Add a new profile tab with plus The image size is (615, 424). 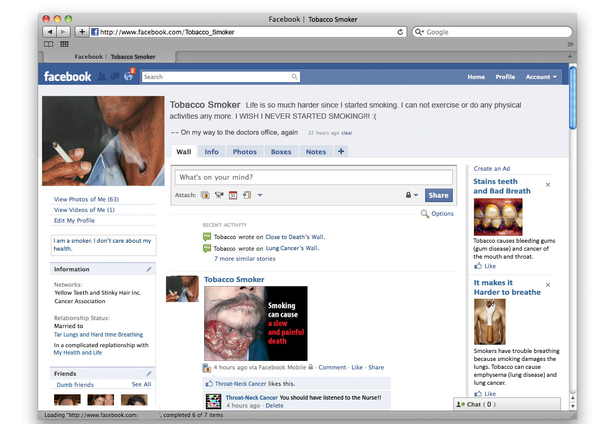click(x=341, y=151)
